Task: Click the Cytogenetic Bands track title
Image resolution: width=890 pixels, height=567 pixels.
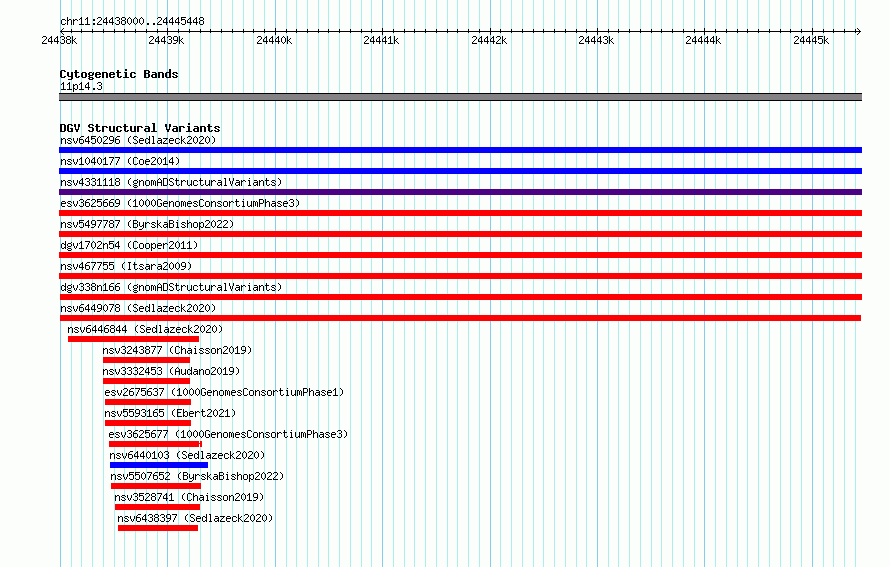Action: pos(119,74)
